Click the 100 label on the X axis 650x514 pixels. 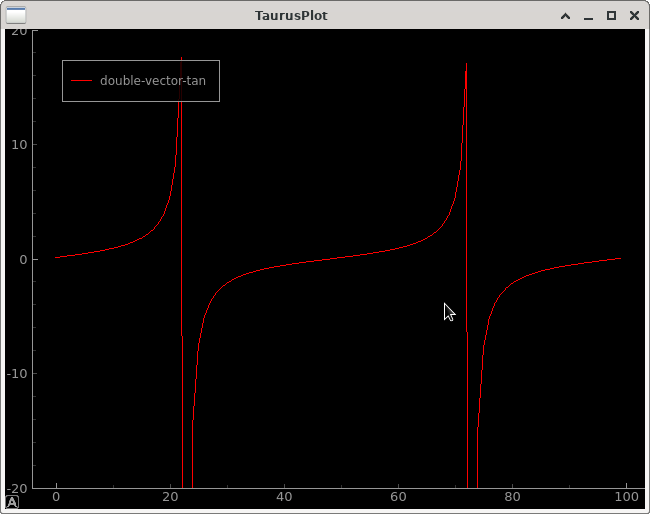(626, 497)
